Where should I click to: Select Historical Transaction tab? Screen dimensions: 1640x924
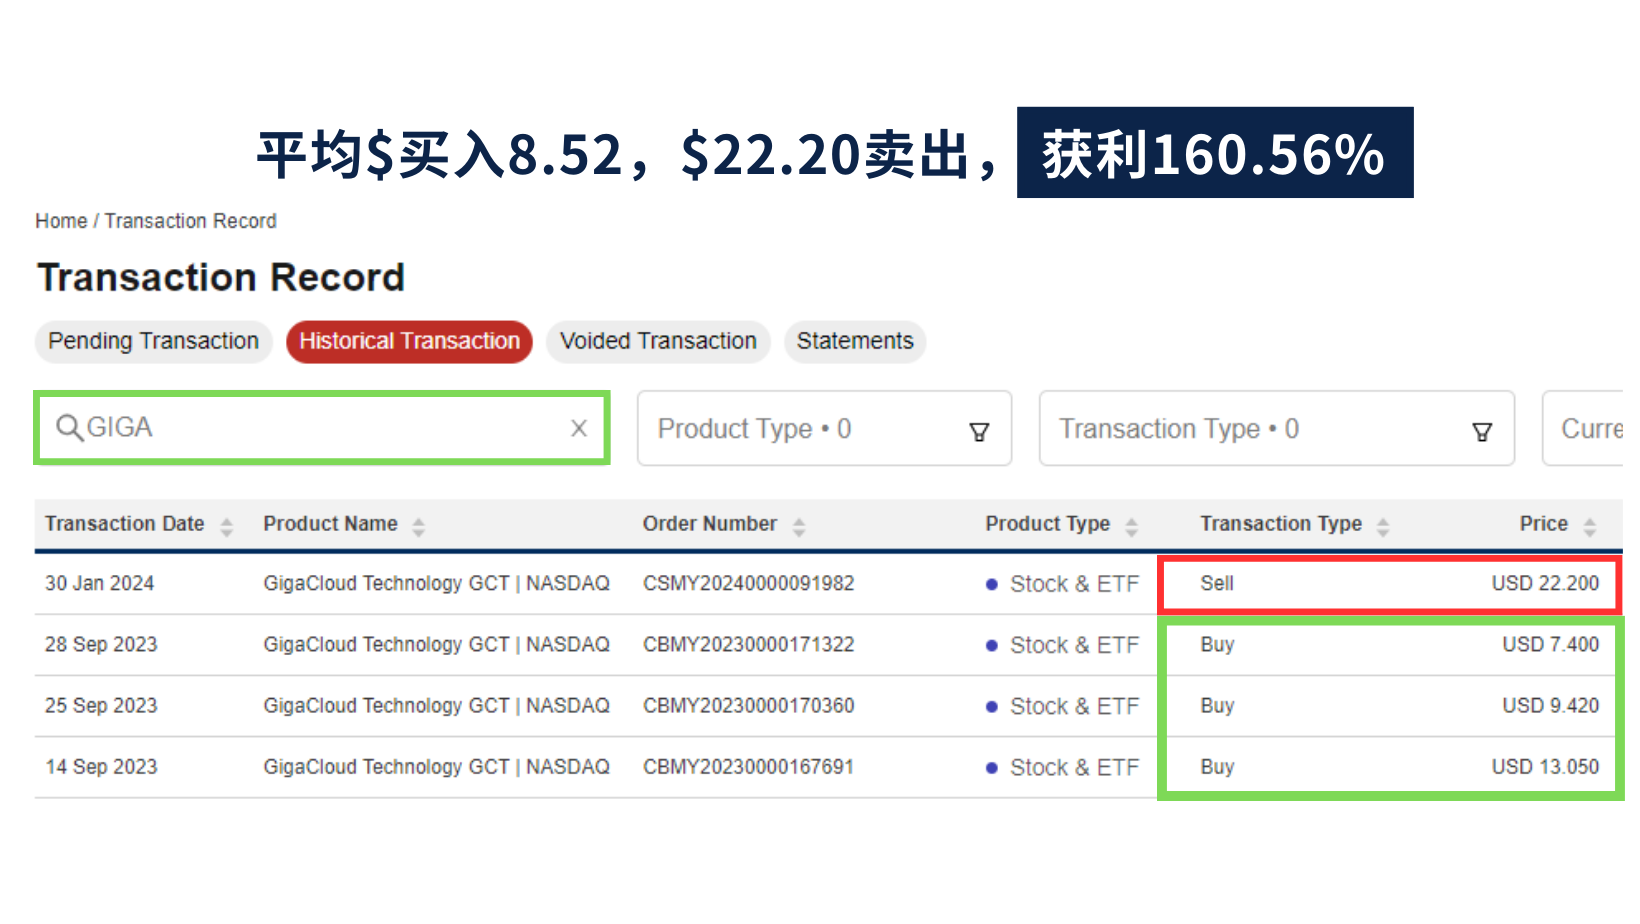(410, 341)
